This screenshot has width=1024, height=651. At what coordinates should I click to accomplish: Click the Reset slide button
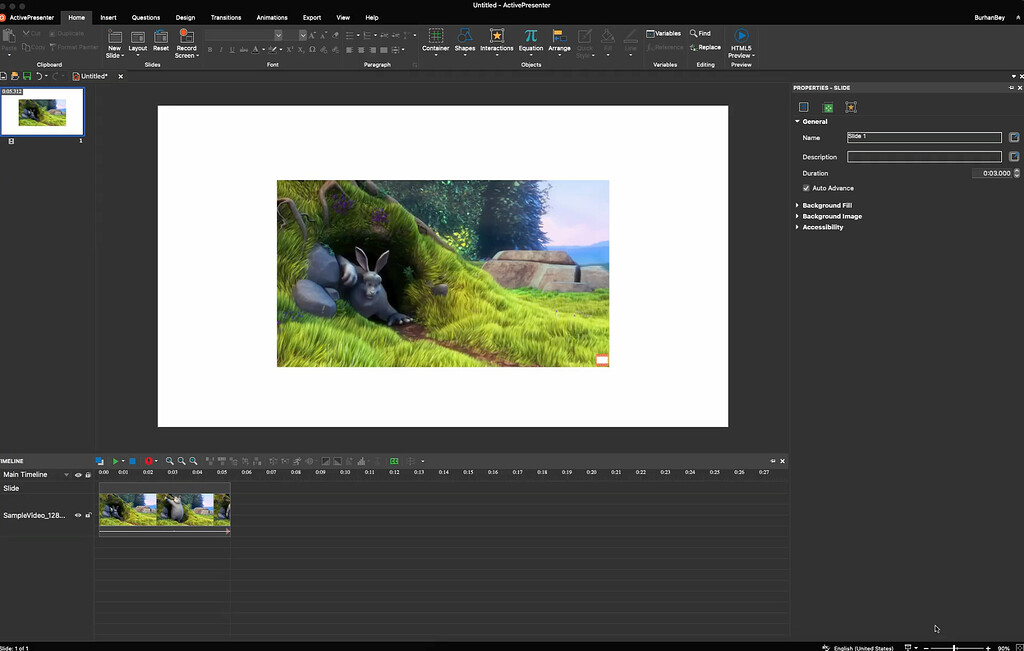(x=161, y=41)
